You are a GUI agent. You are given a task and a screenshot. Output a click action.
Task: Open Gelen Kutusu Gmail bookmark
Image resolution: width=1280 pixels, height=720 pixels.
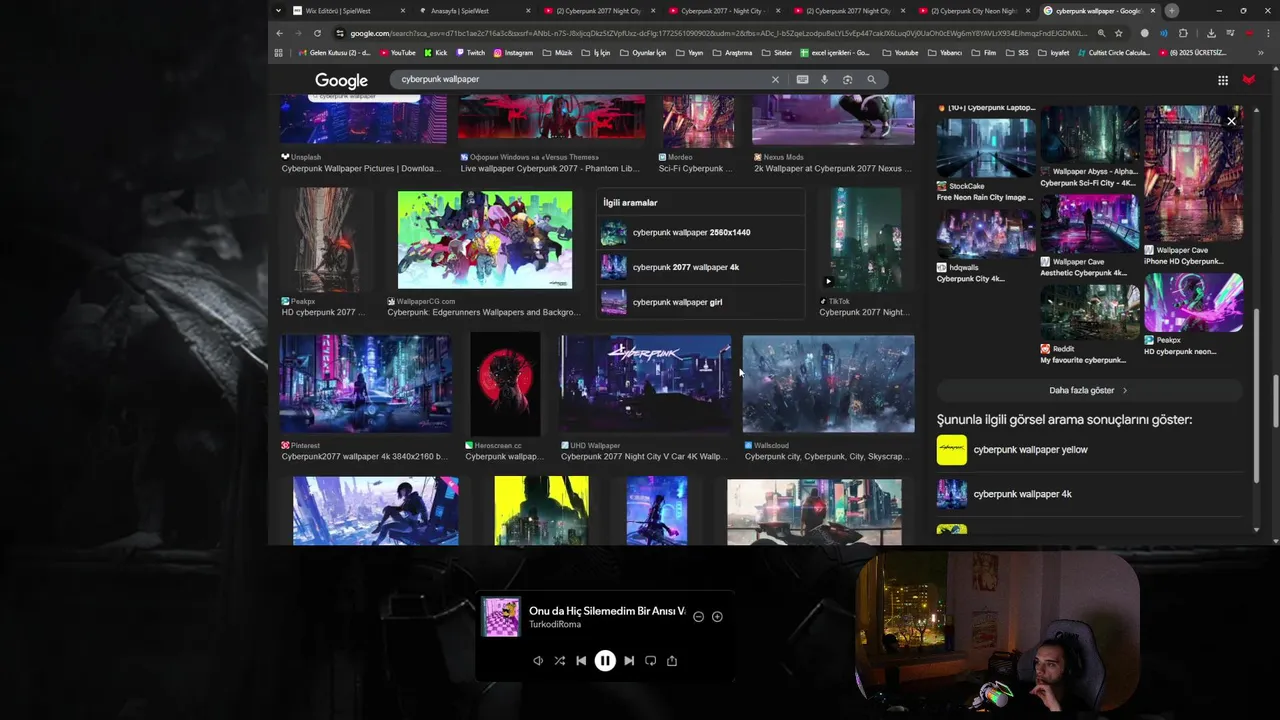334,53
